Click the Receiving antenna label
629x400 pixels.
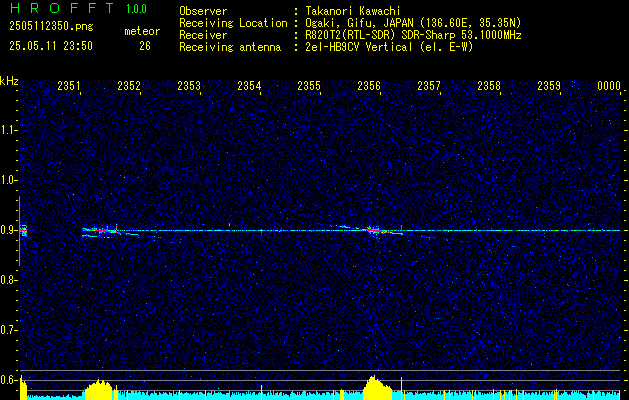[x=230, y=47]
